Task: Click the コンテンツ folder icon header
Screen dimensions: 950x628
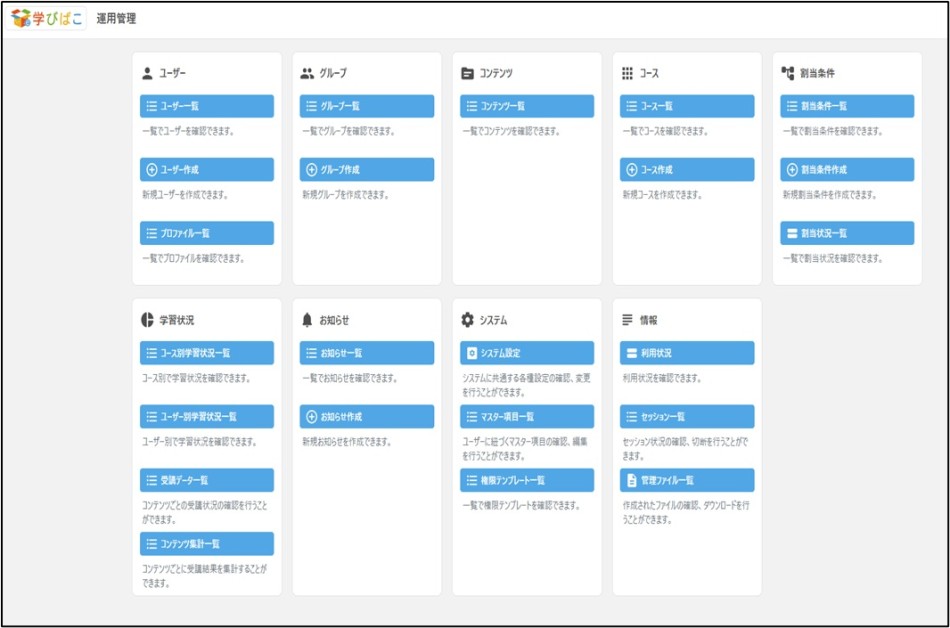Action: [x=468, y=73]
